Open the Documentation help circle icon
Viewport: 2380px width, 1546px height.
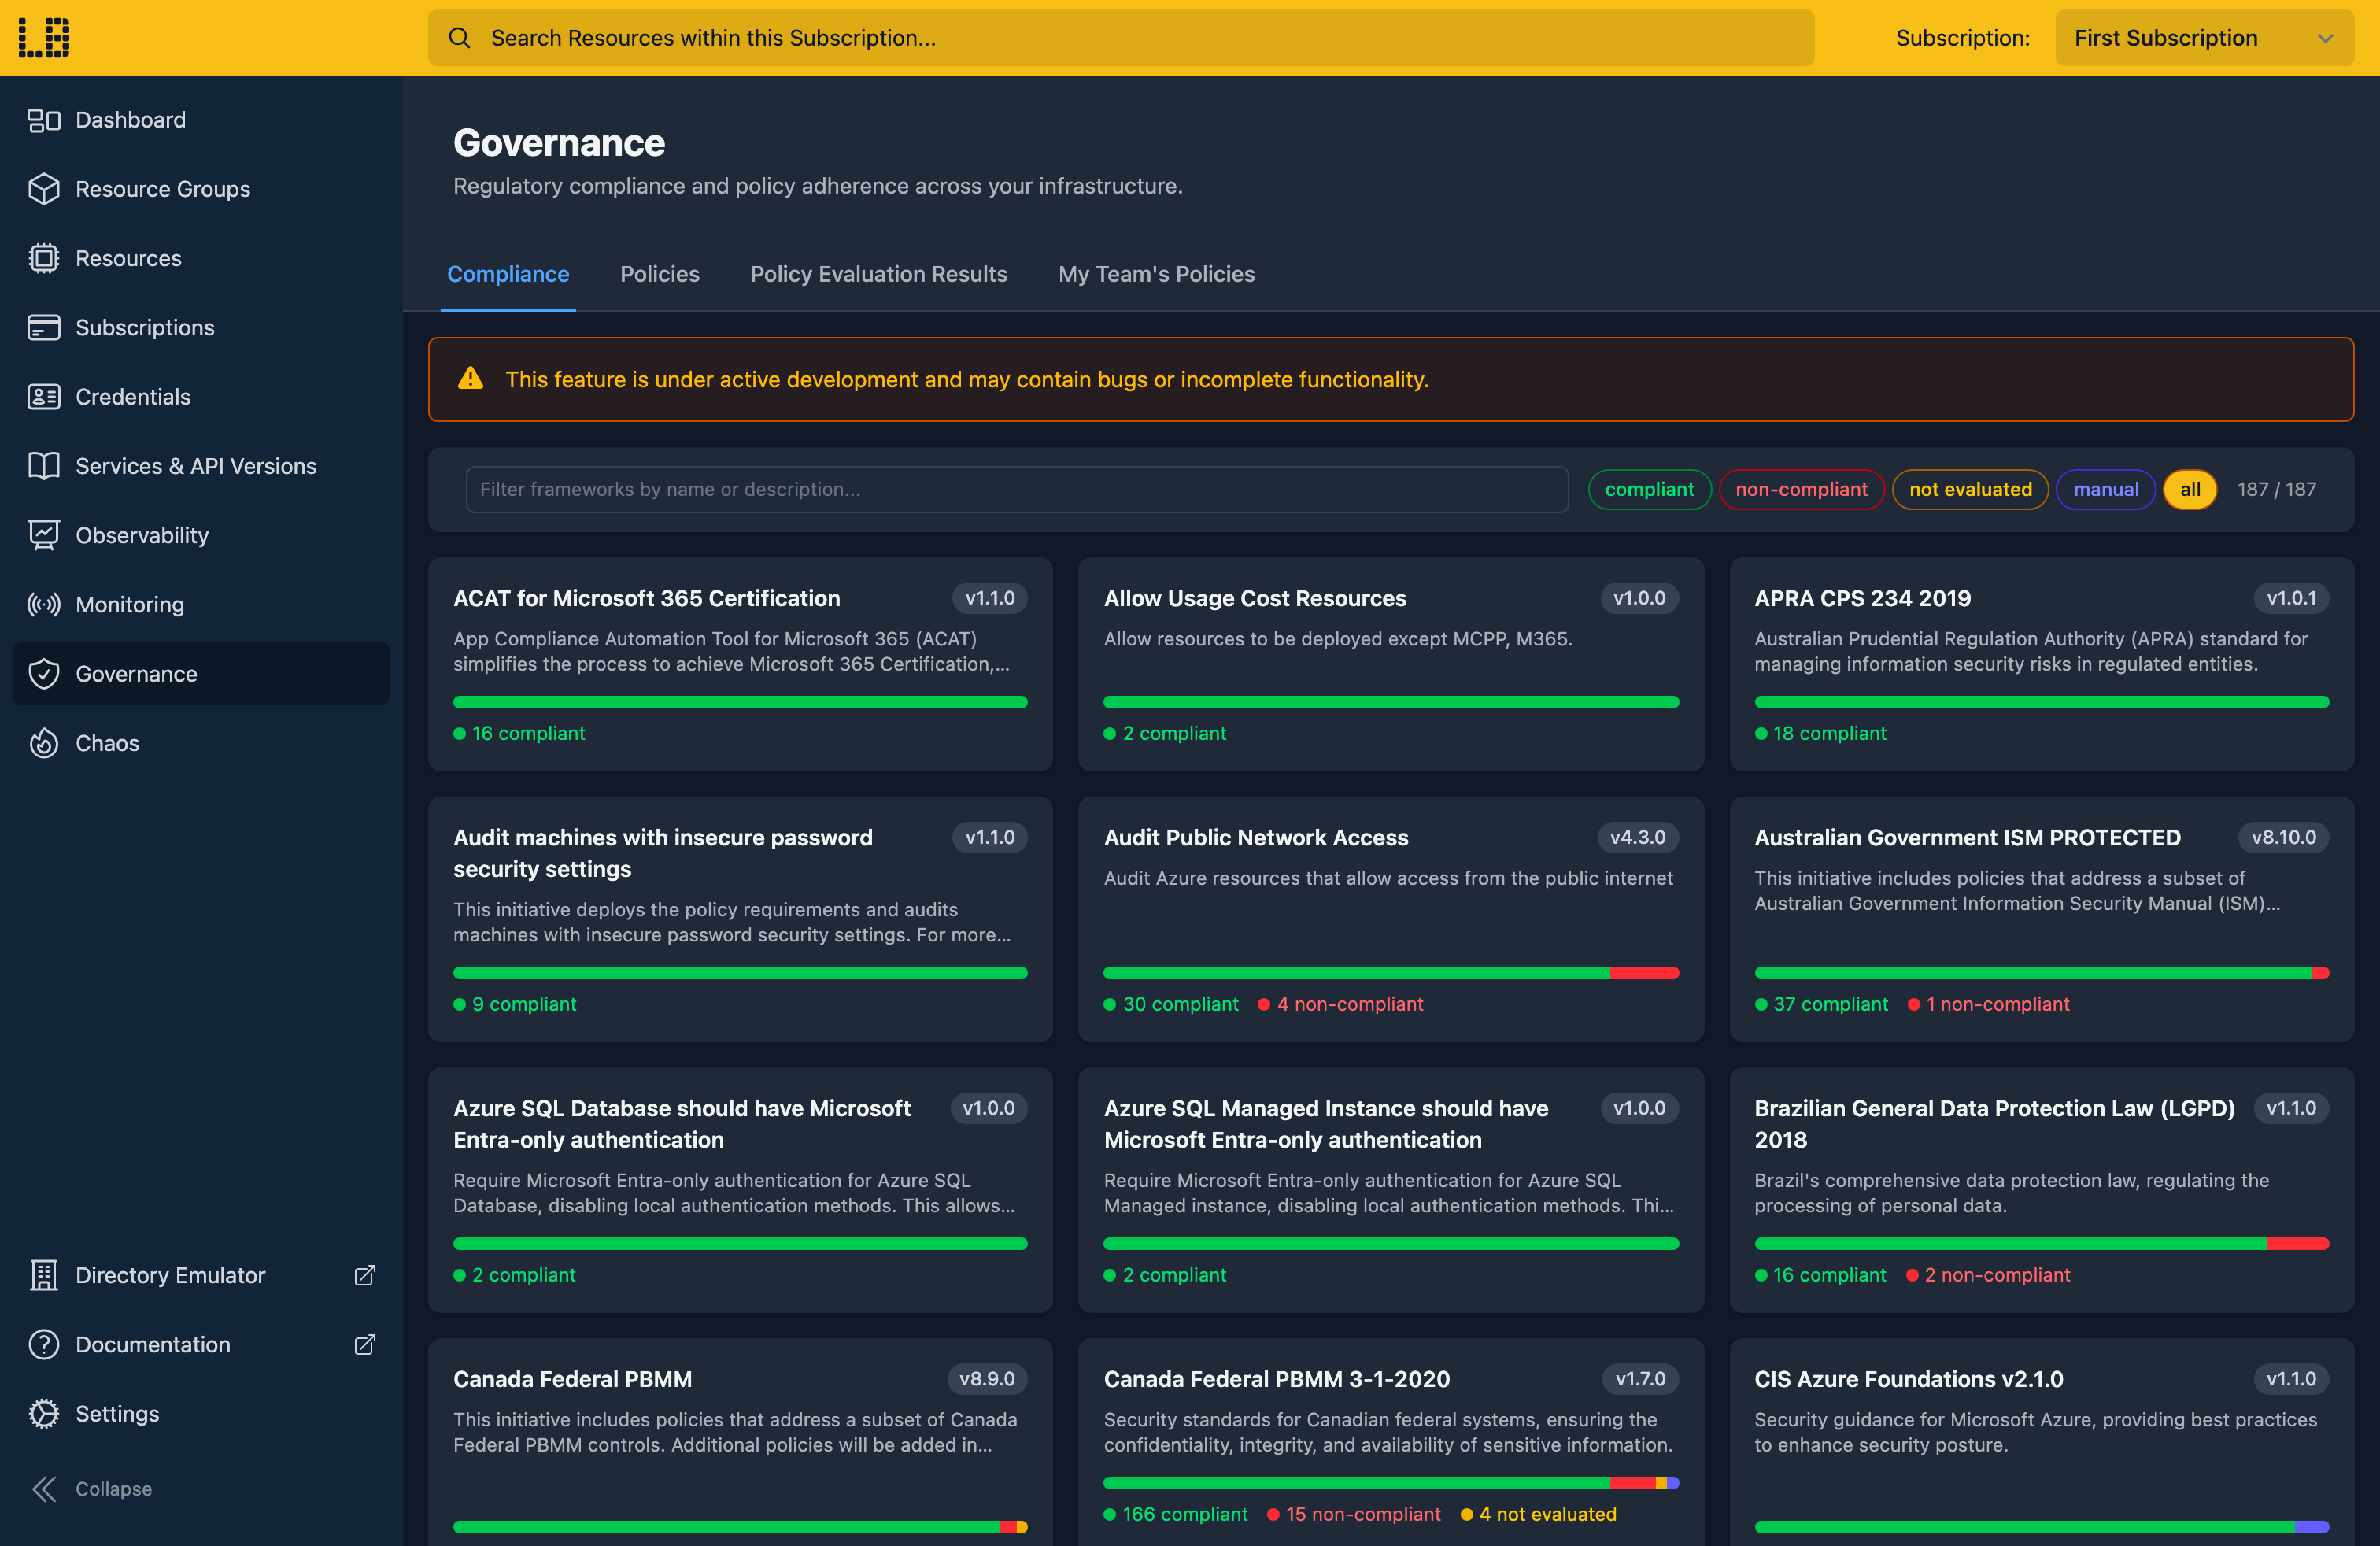tap(43, 1344)
